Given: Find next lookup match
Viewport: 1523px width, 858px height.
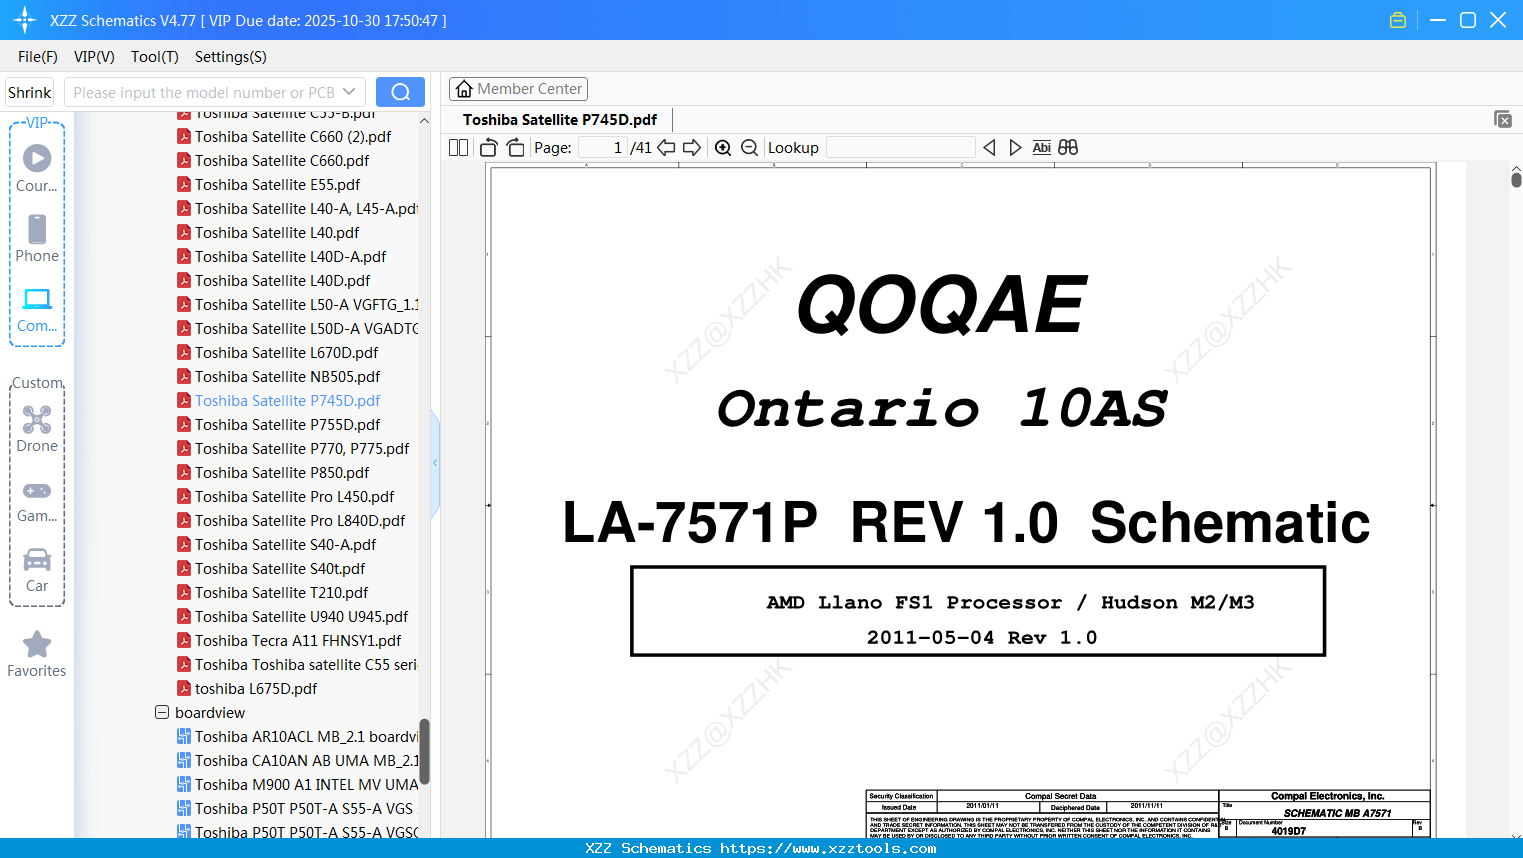Looking at the screenshot, I should point(1015,148).
